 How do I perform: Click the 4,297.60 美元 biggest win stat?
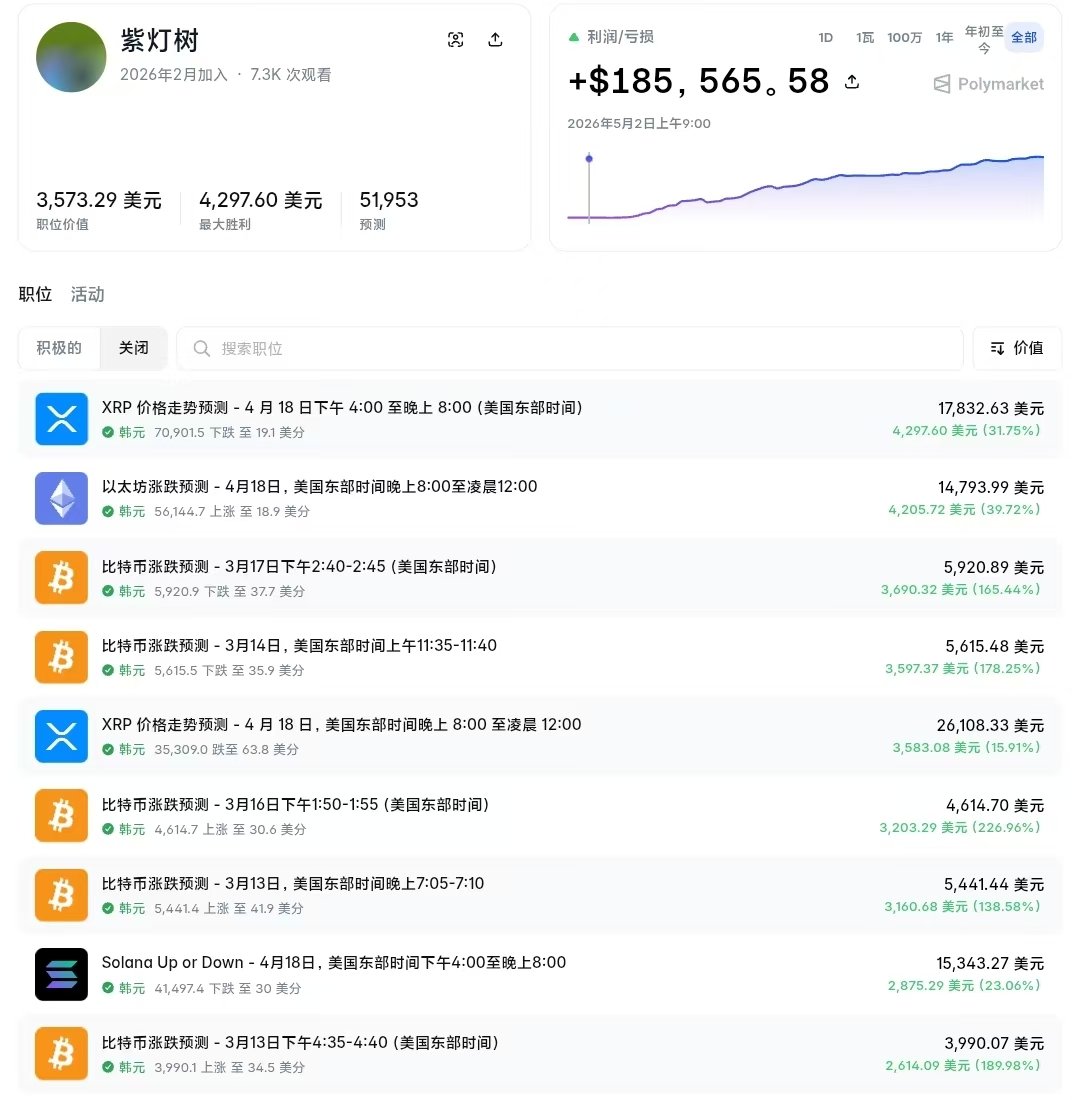point(261,201)
